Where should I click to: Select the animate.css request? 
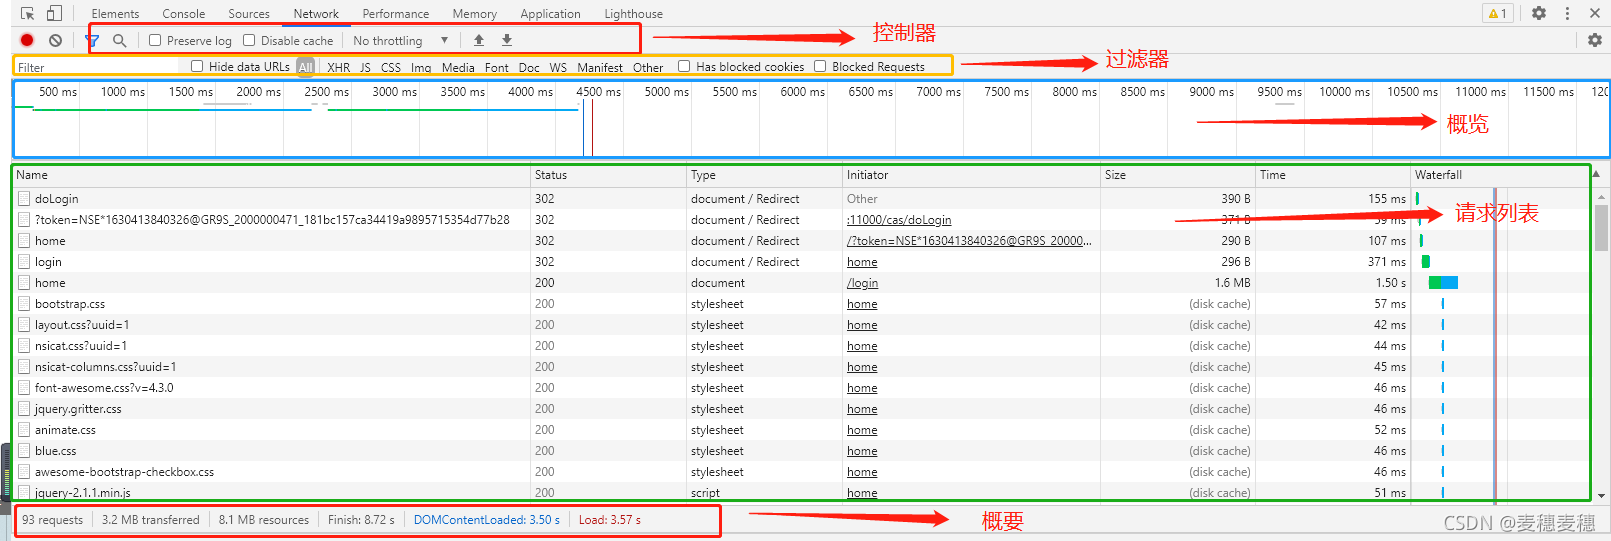(x=801, y=430)
